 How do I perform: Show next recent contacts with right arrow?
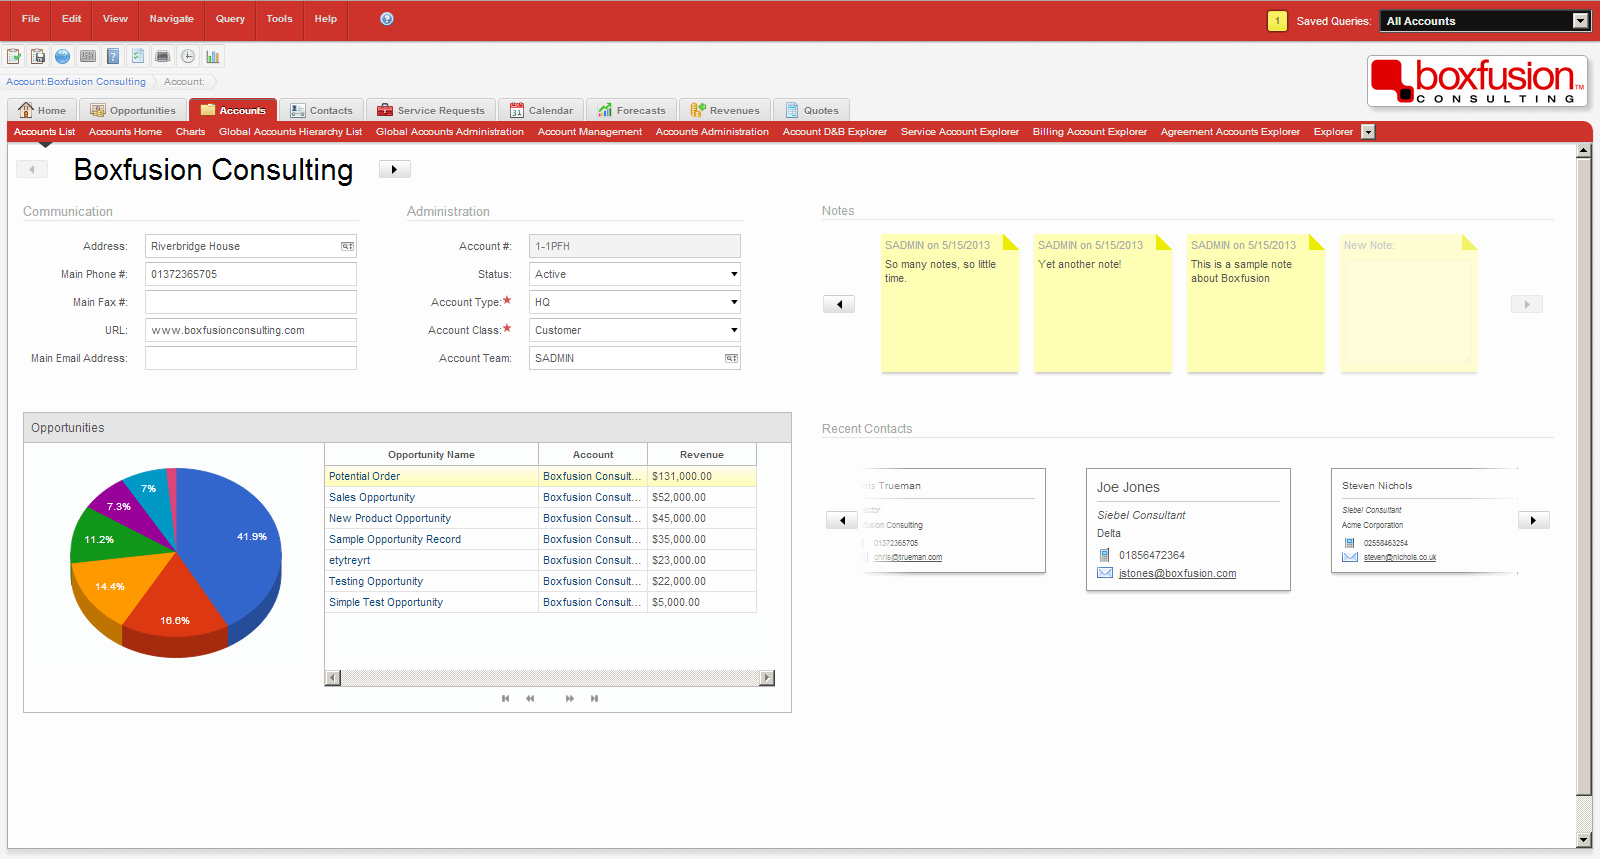click(1533, 520)
